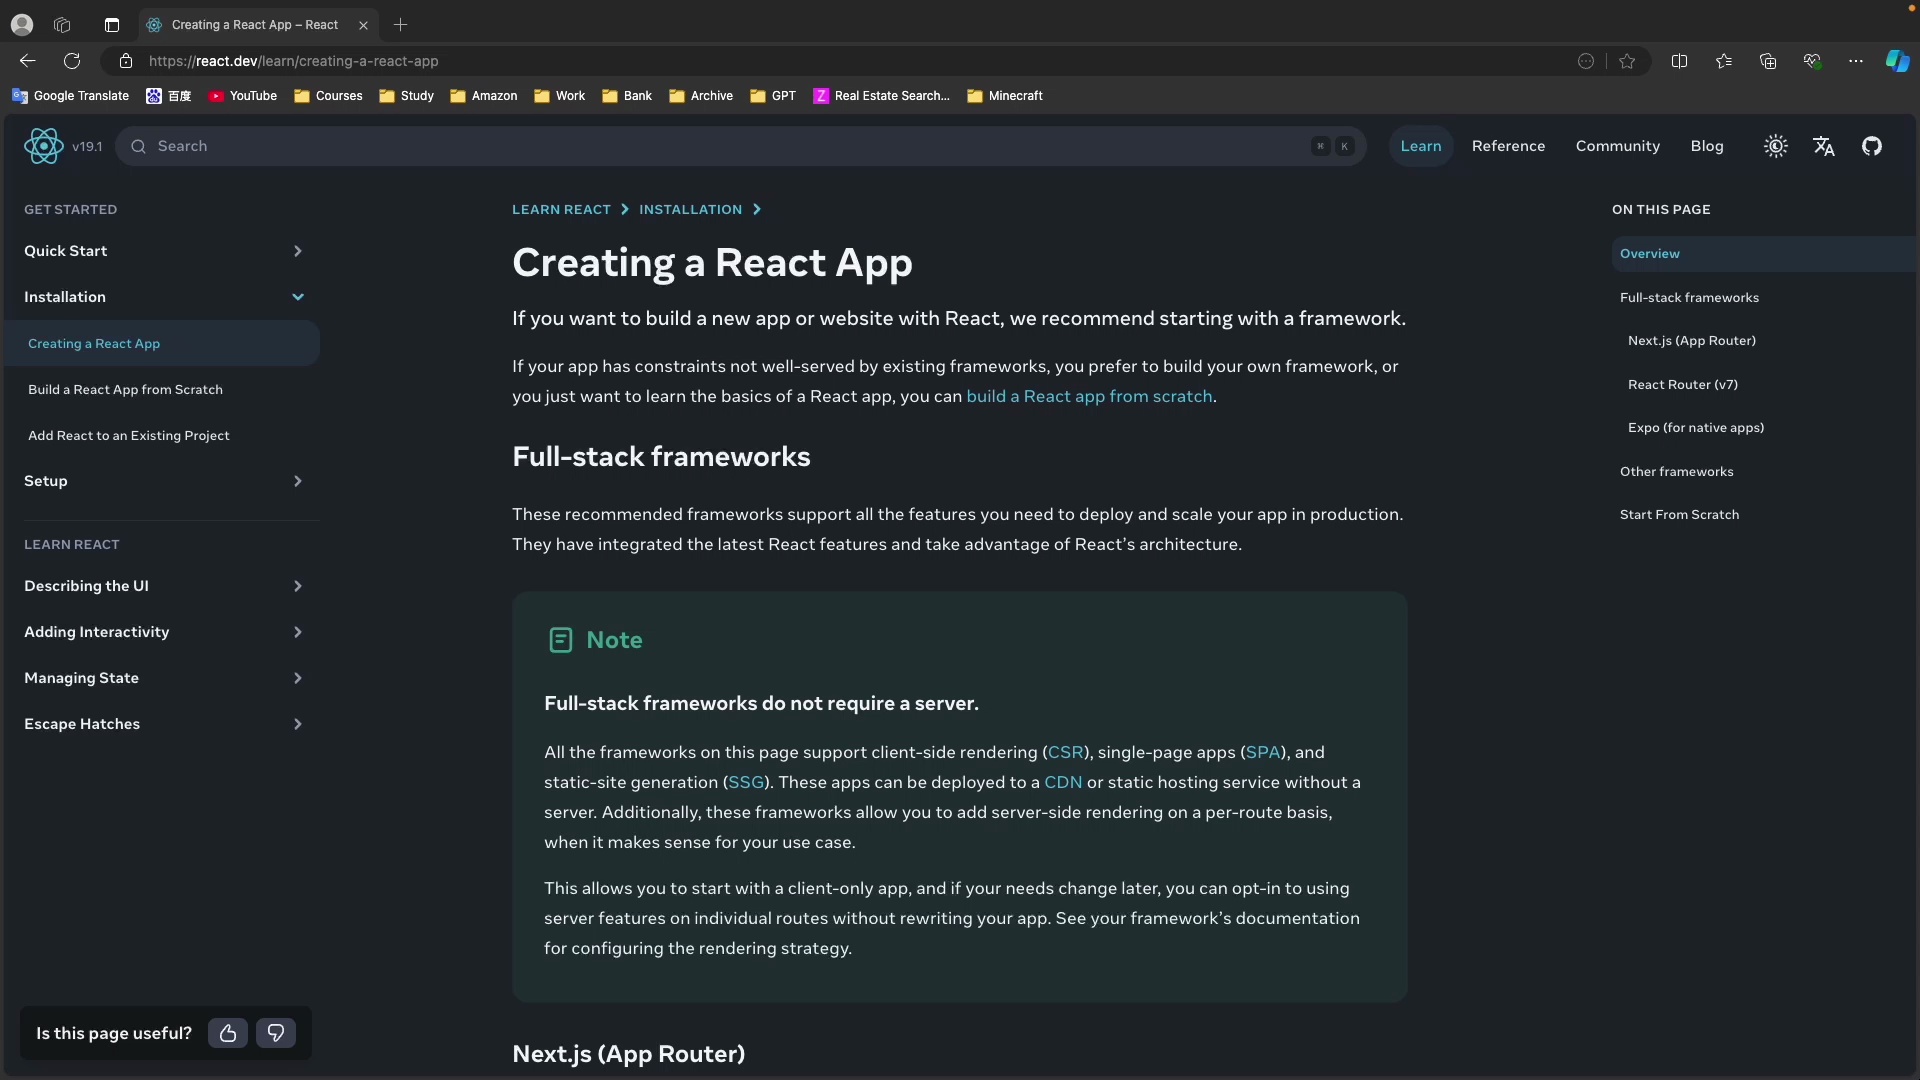Open the translations language icon
Image resolution: width=1920 pixels, height=1080 pixels.
coord(1824,146)
